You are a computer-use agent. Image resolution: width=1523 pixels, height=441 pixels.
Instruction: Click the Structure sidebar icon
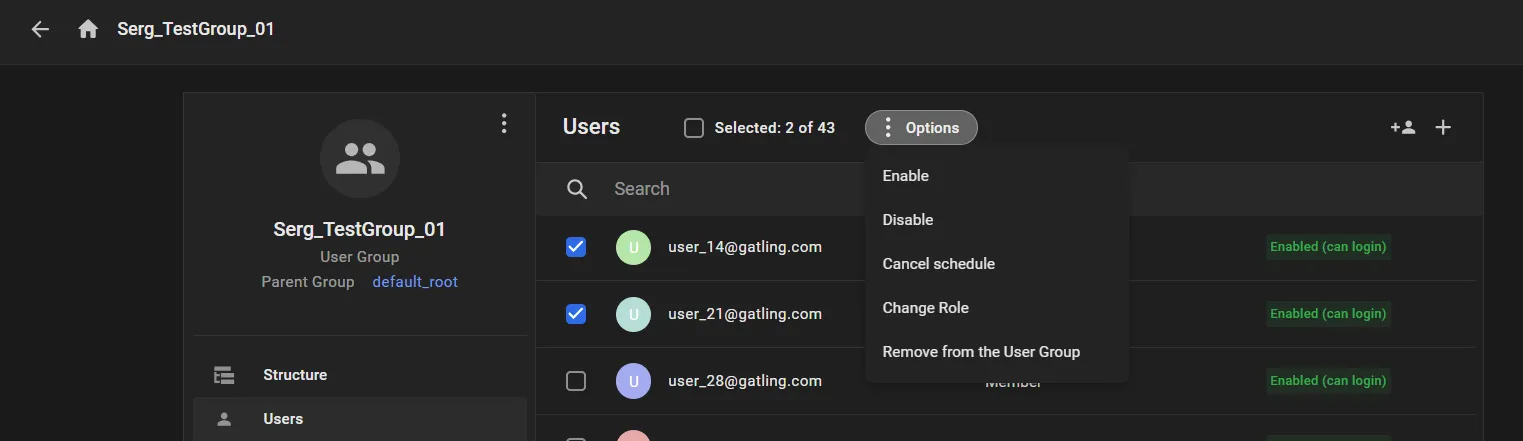pos(224,375)
